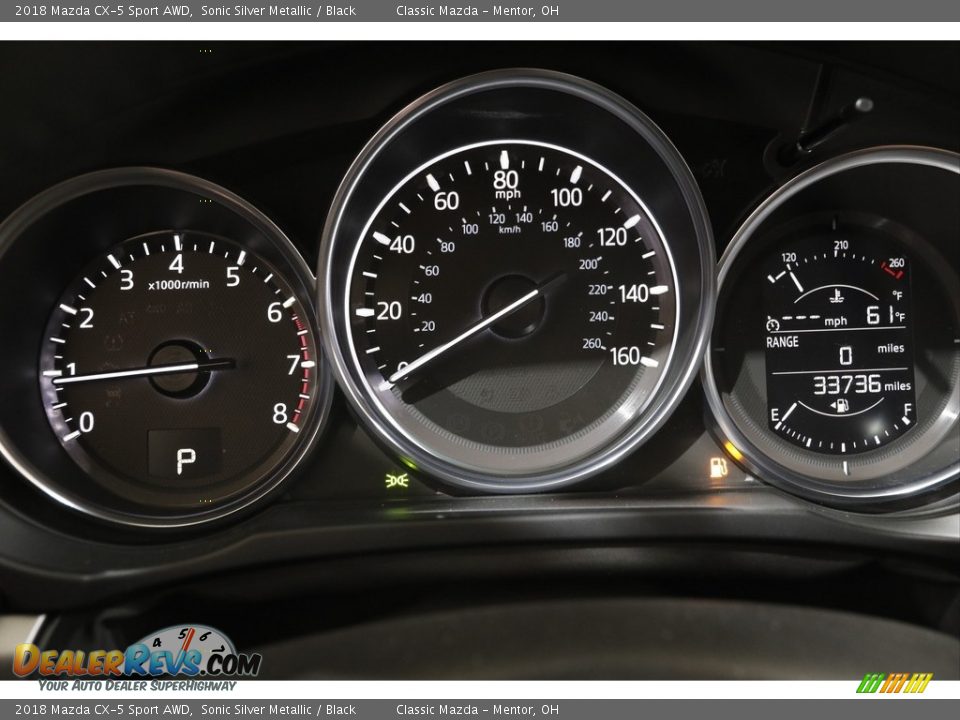Screen dimensions: 960x720
Task: Click the coolant temperature symbol
Action: (x=836, y=295)
